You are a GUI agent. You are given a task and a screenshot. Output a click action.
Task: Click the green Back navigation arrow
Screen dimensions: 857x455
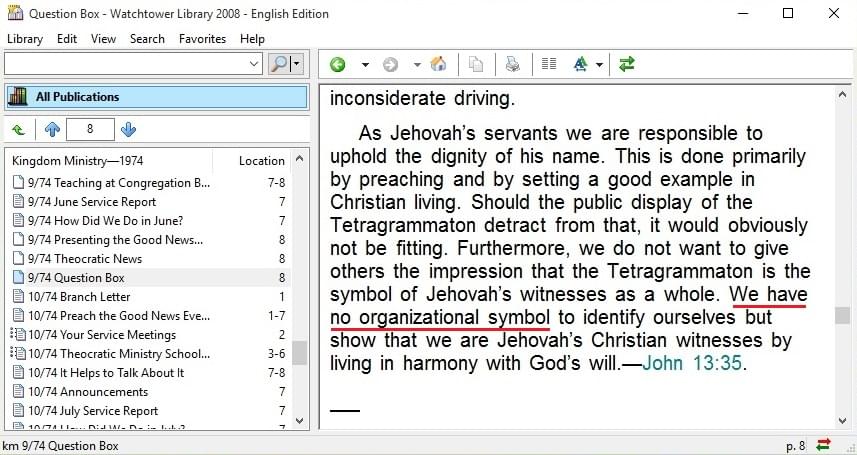pos(338,65)
